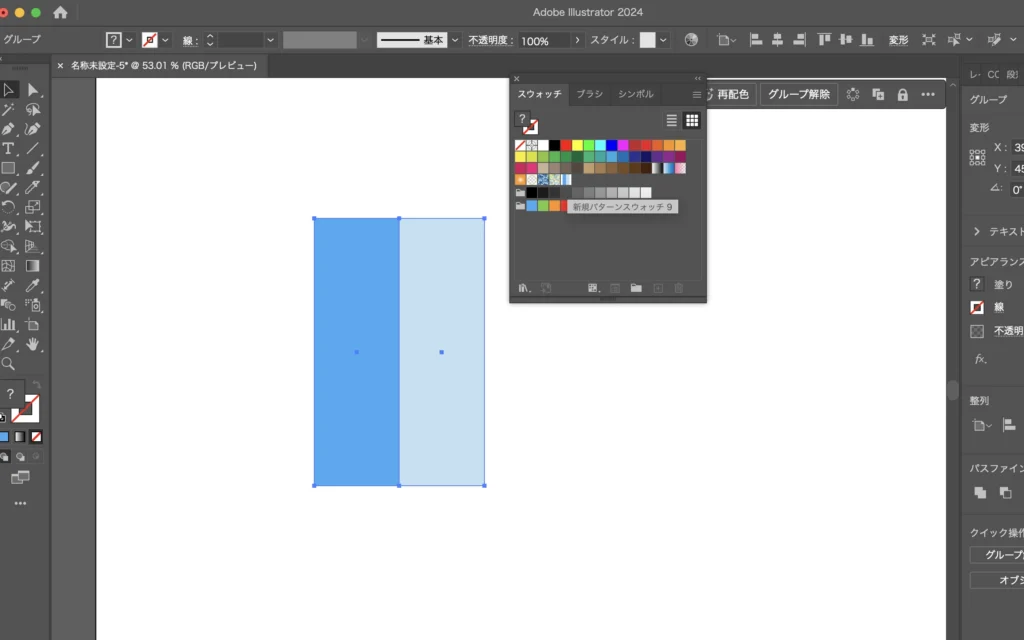Pick the red swatch in the top row
Image resolution: width=1024 pixels, height=640 pixels.
(x=566, y=145)
